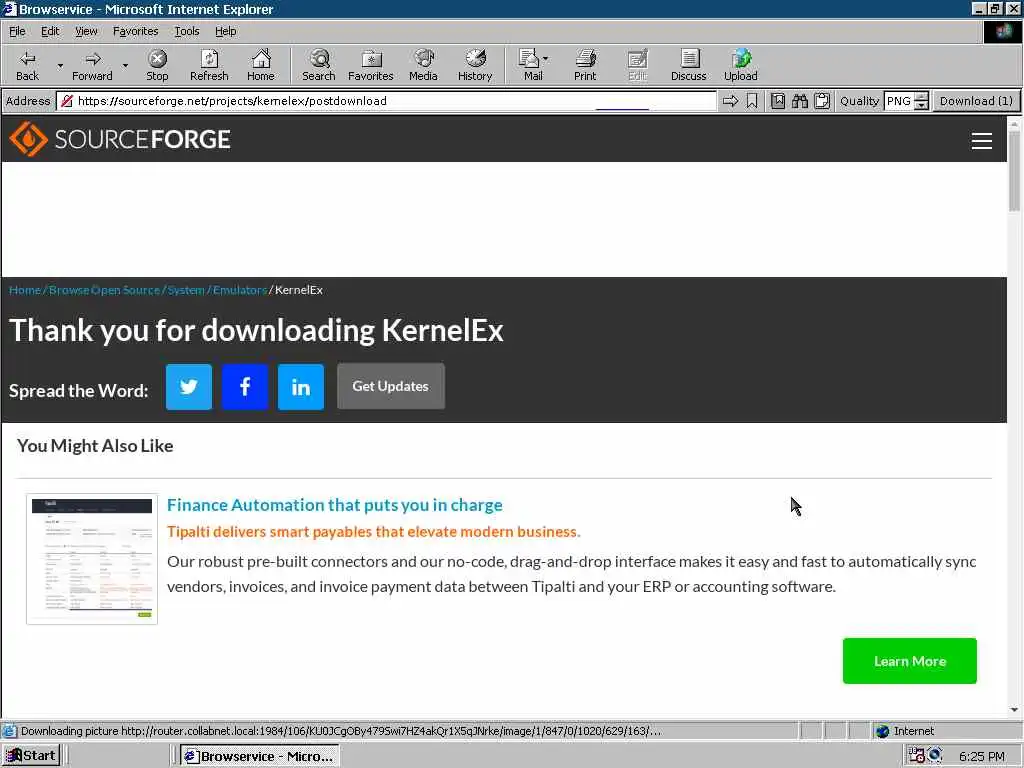Viewport: 1024px width, 768px height.
Task: Reload the page with the Refresh icon
Action: 209,65
